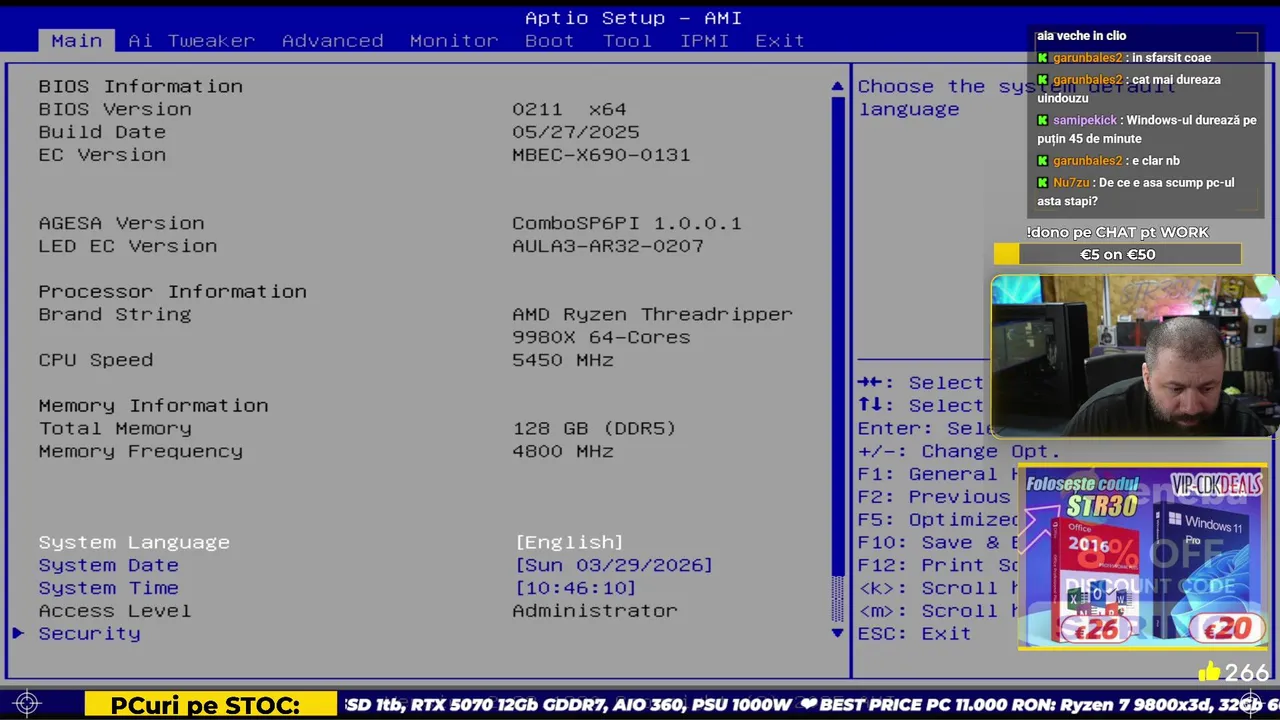Click the scrollbar up arrow
This screenshot has height=720, width=1280.
tap(838, 87)
